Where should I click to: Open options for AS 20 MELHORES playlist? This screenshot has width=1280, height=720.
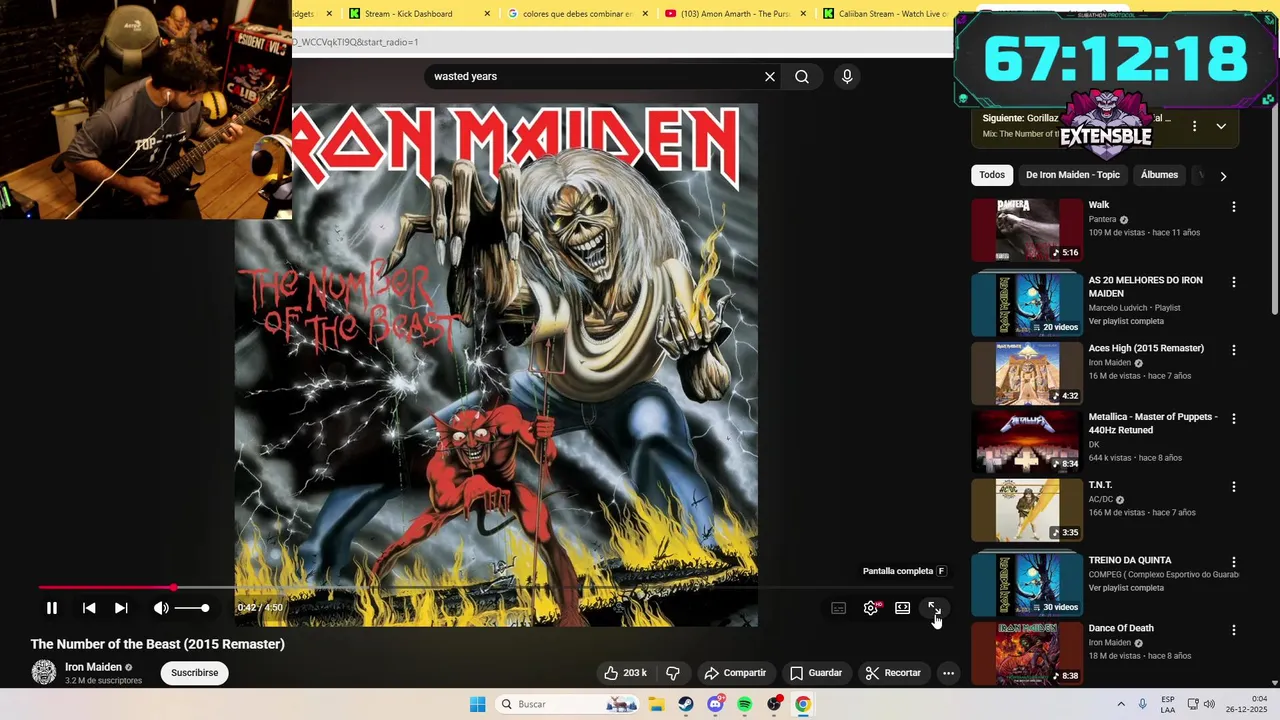pyautogui.click(x=1233, y=282)
